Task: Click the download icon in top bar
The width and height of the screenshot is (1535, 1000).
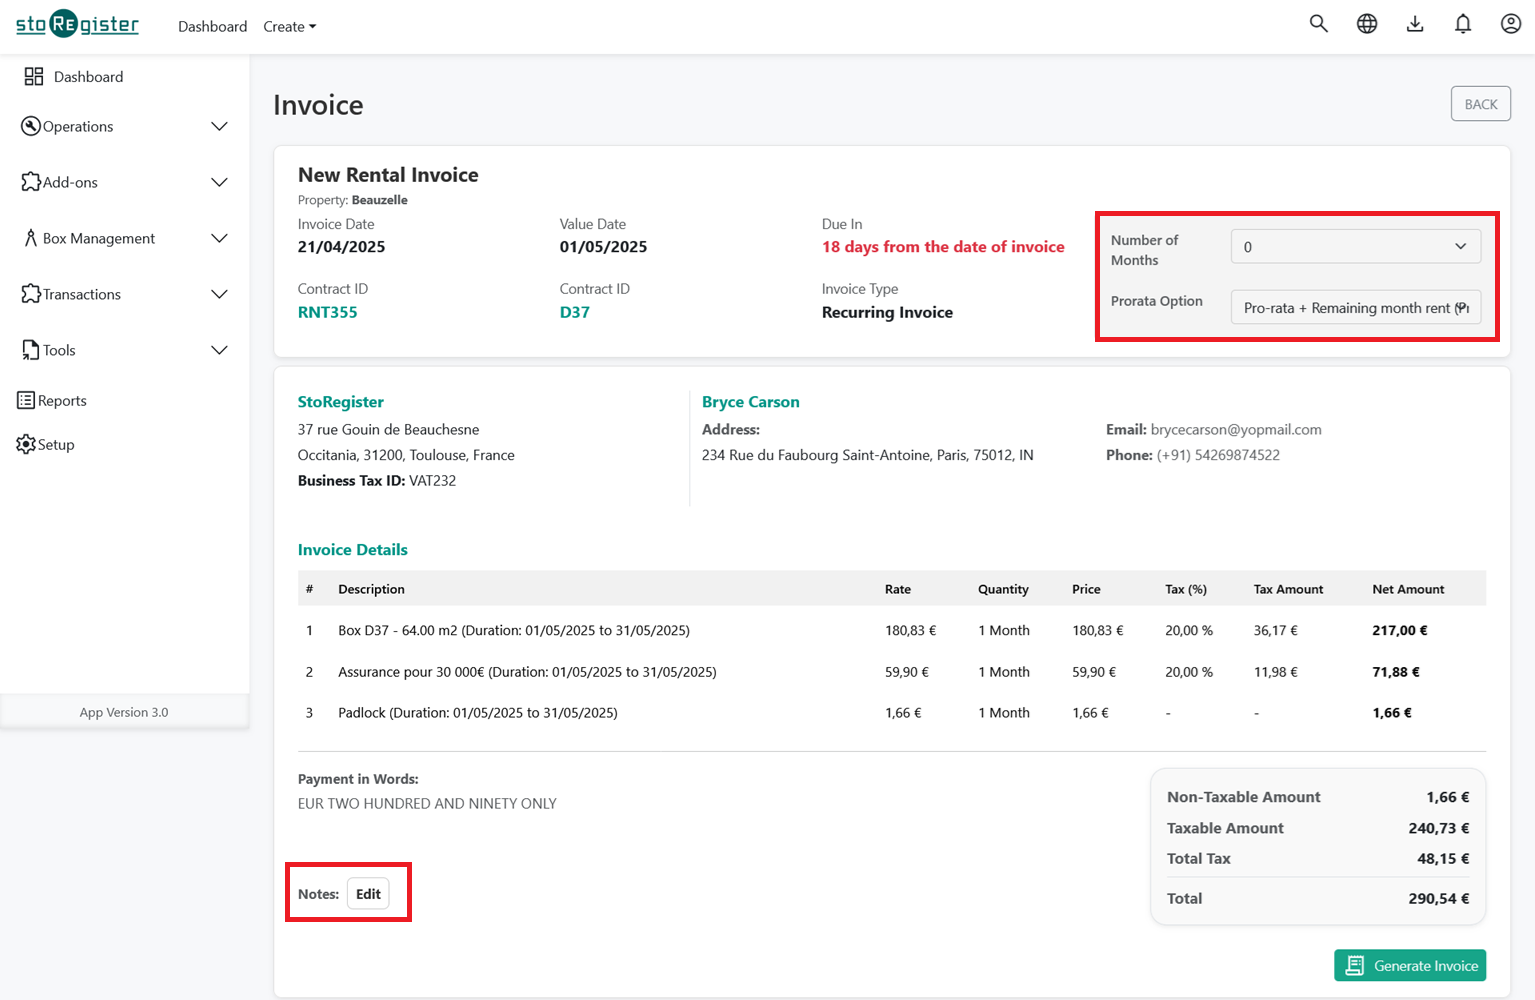Action: coord(1415,23)
